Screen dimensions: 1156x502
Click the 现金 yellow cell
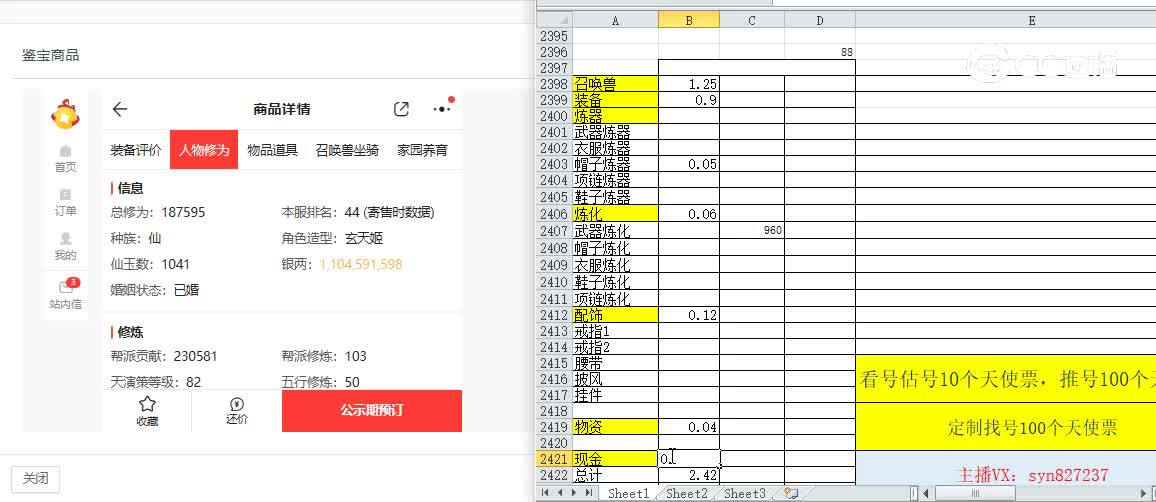click(x=616, y=459)
